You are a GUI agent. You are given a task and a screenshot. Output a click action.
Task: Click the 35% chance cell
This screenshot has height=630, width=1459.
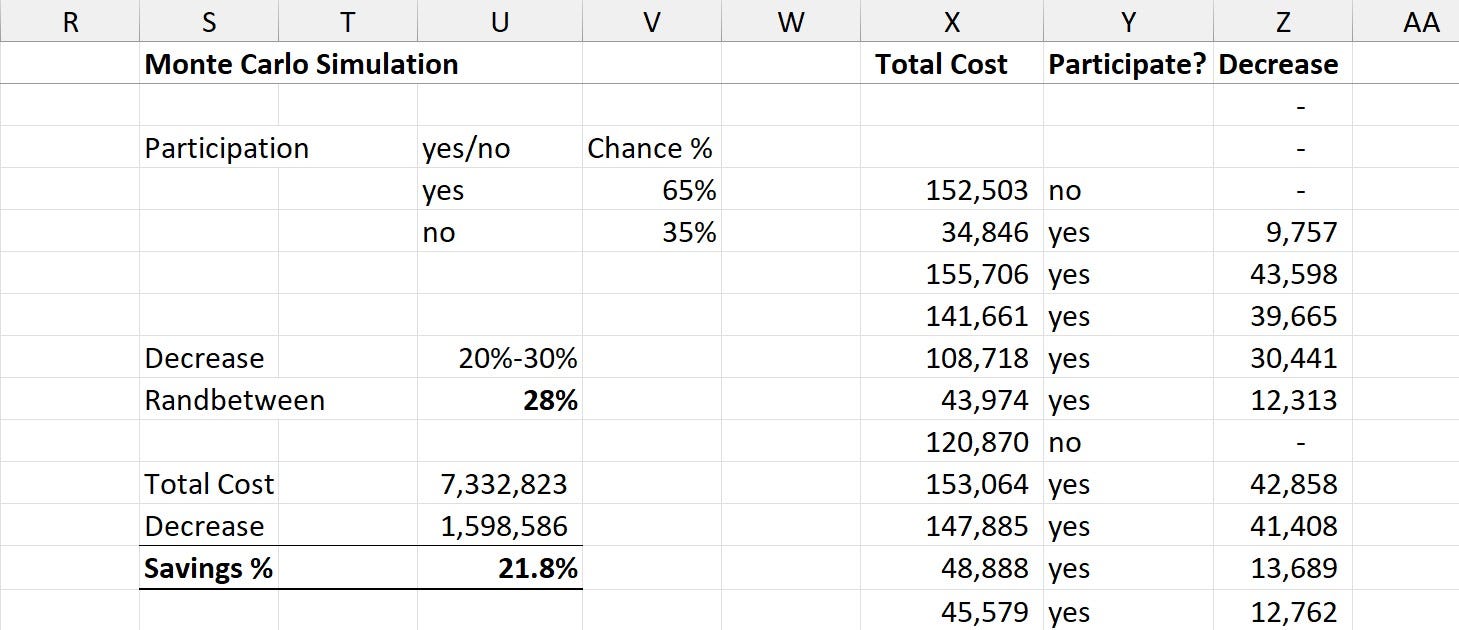[x=652, y=232]
